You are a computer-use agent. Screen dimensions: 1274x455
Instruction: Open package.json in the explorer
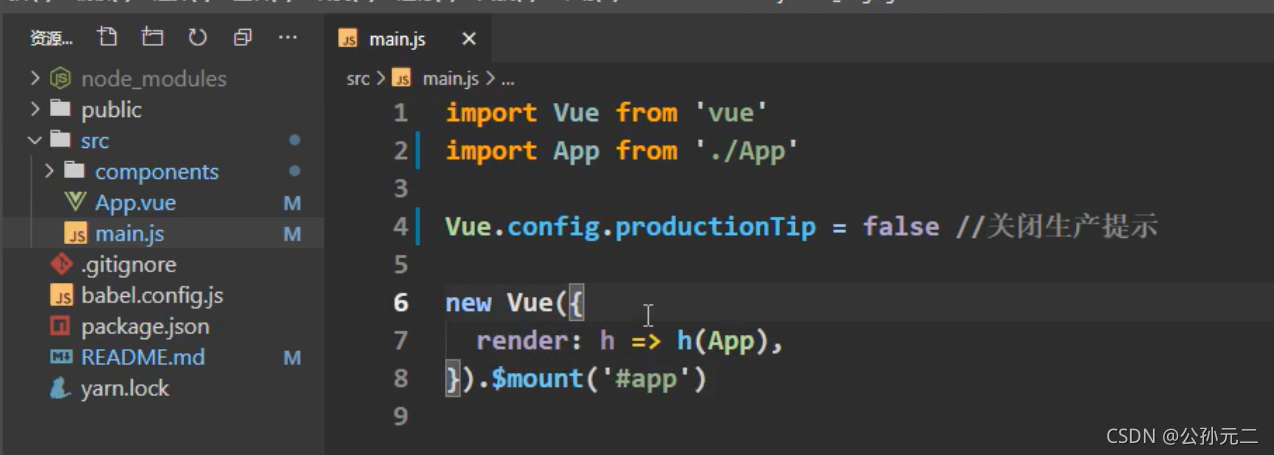click(x=145, y=327)
